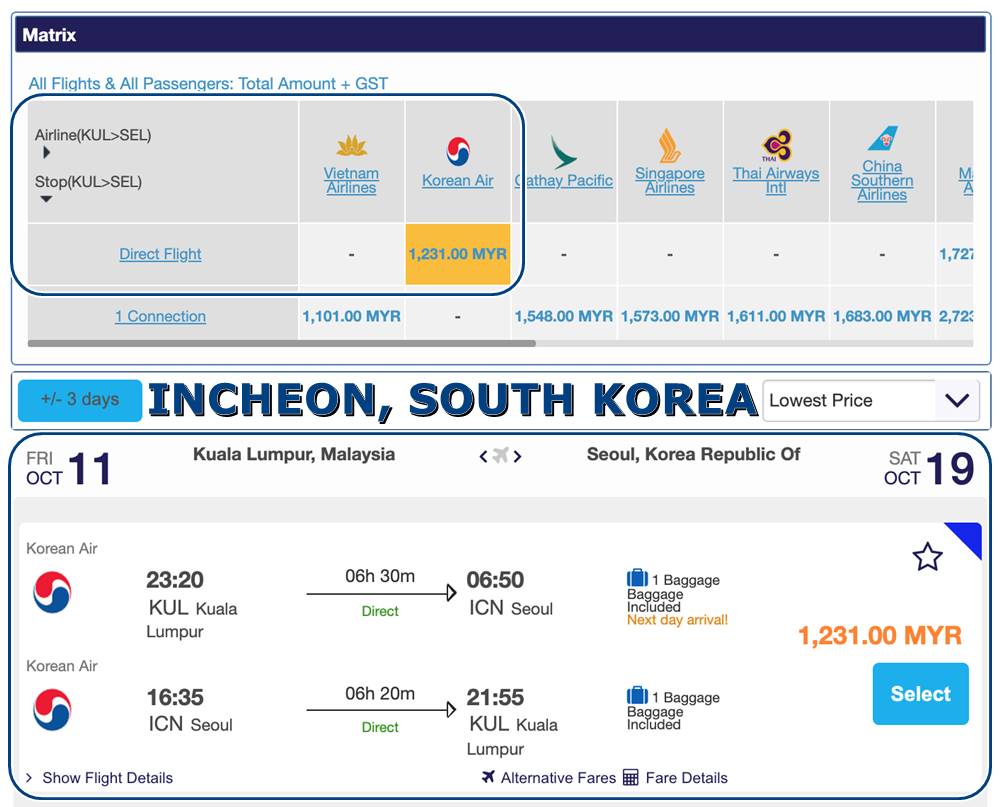The width and height of the screenshot is (1000, 807).
Task: Click the Cathay Pacific brushwing logo
Action: (562, 152)
